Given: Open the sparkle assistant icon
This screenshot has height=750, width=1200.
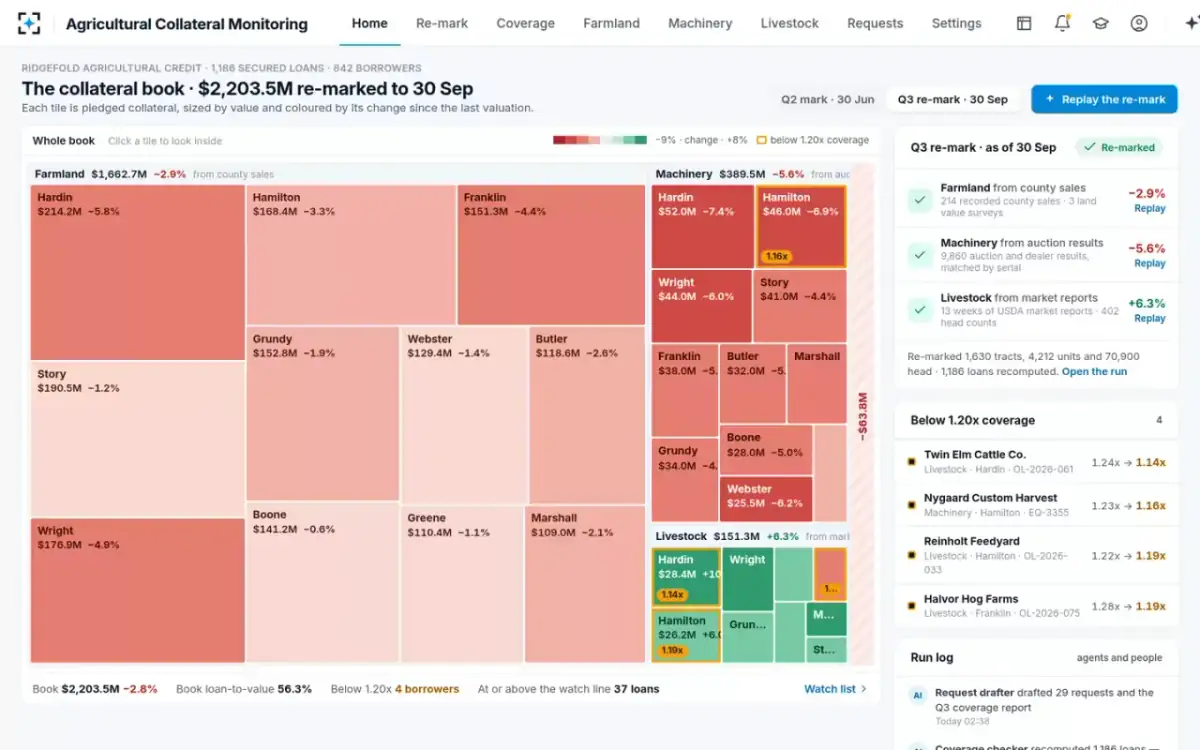Looking at the screenshot, I should (x=1190, y=23).
